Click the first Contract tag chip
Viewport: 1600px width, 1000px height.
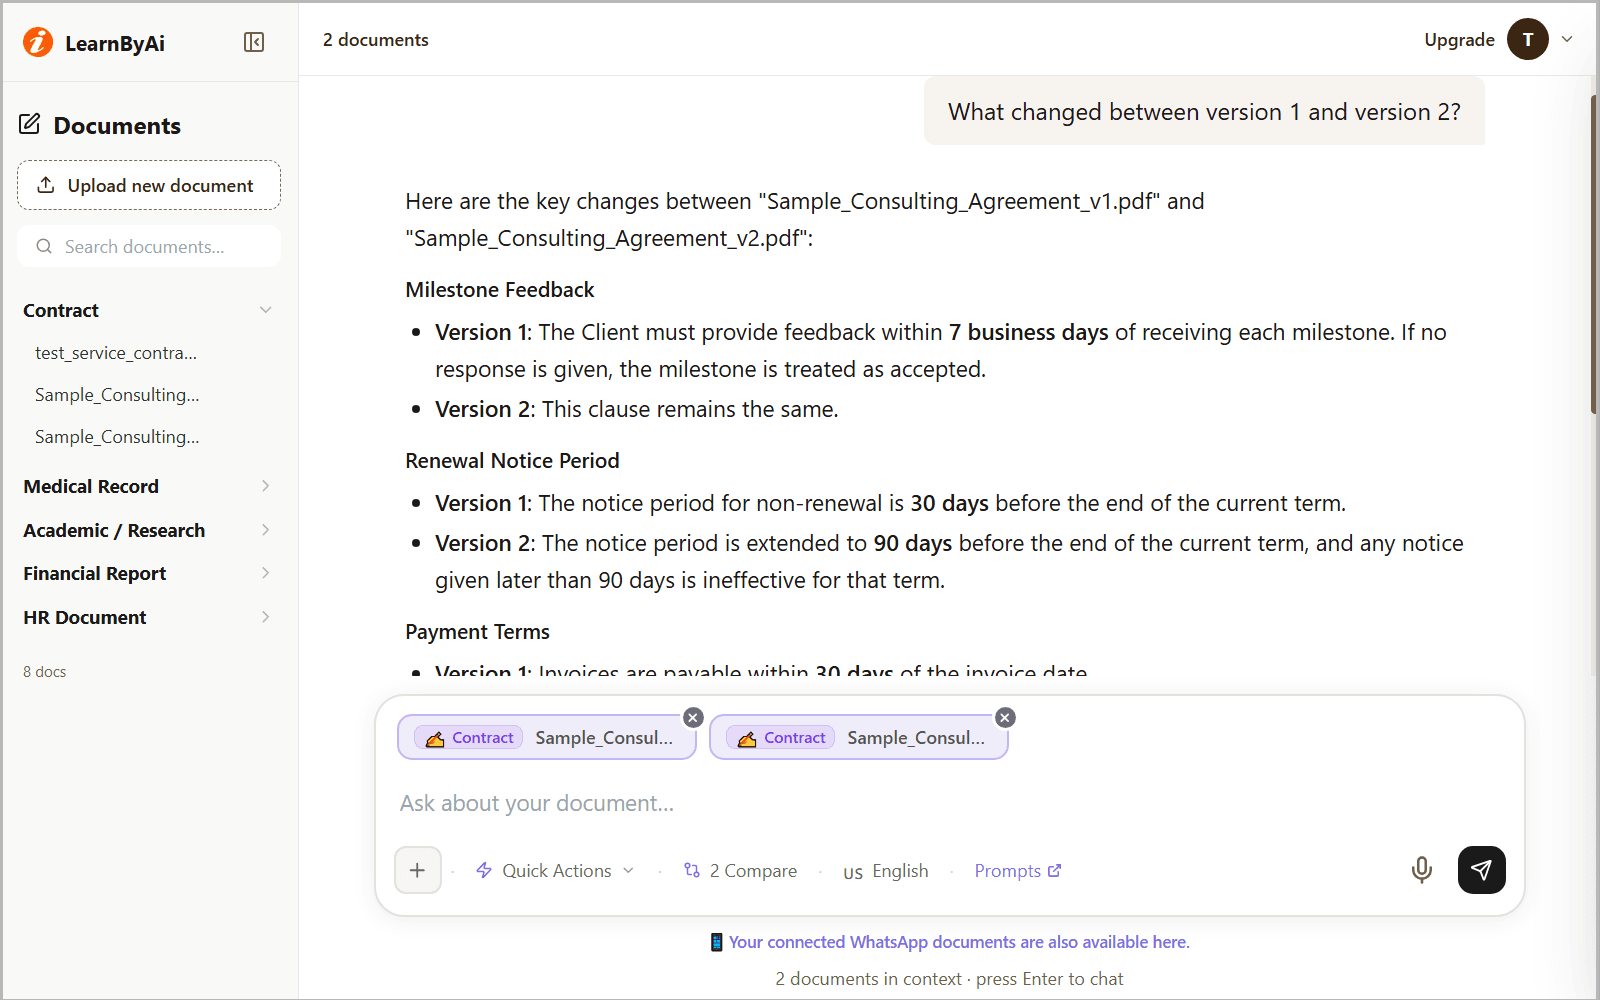point(469,738)
